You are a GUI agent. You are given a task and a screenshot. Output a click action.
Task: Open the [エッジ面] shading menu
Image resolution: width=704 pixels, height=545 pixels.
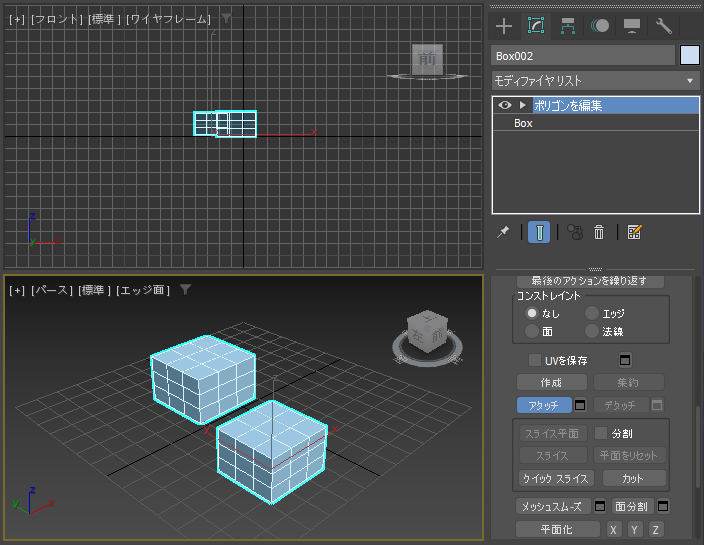pos(143,290)
